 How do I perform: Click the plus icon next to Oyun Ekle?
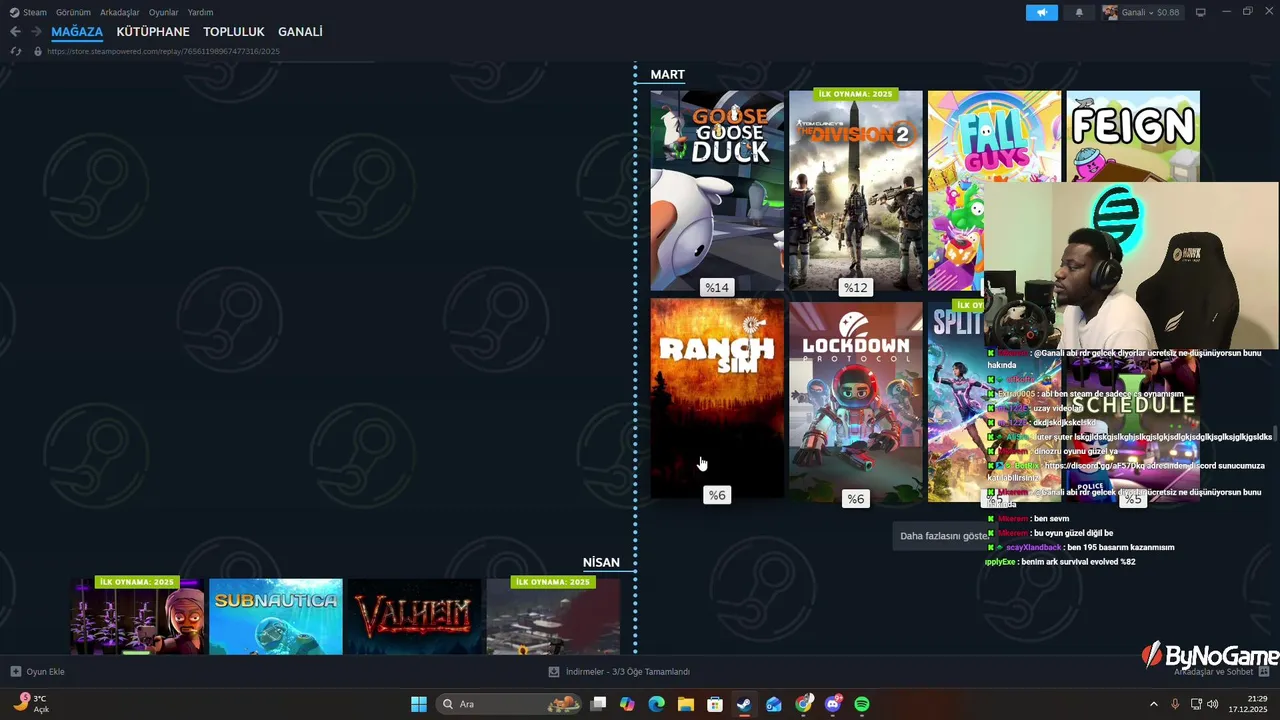tap(15, 672)
